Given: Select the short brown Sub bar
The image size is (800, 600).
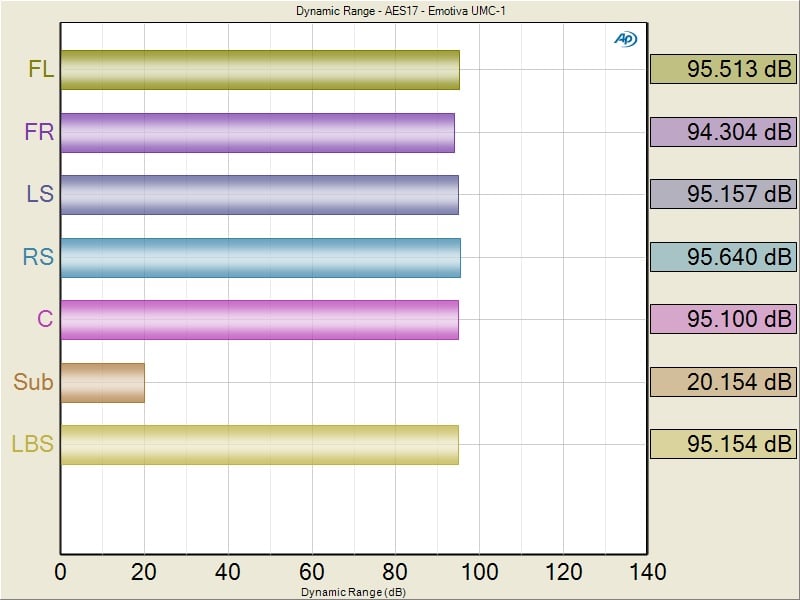Looking at the screenshot, I should point(102,382).
